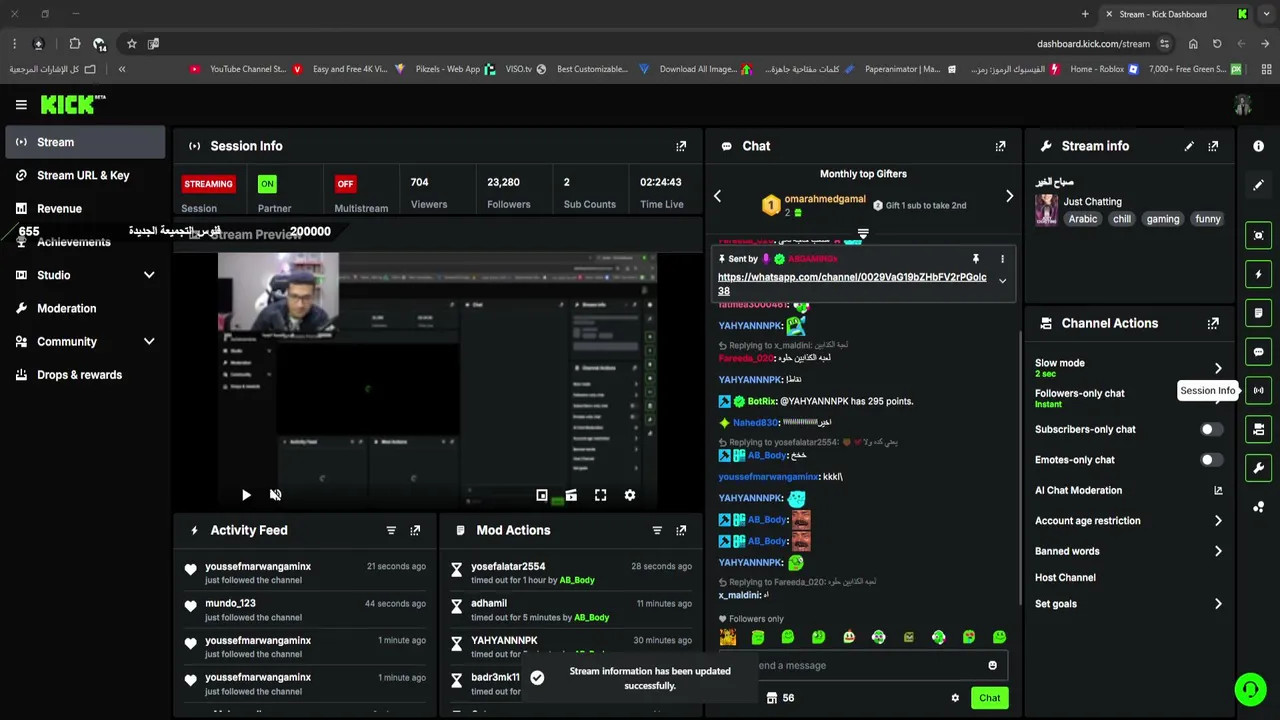Open the emoji picker in the message box
Viewport: 1280px width, 720px height.
click(992, 665)
